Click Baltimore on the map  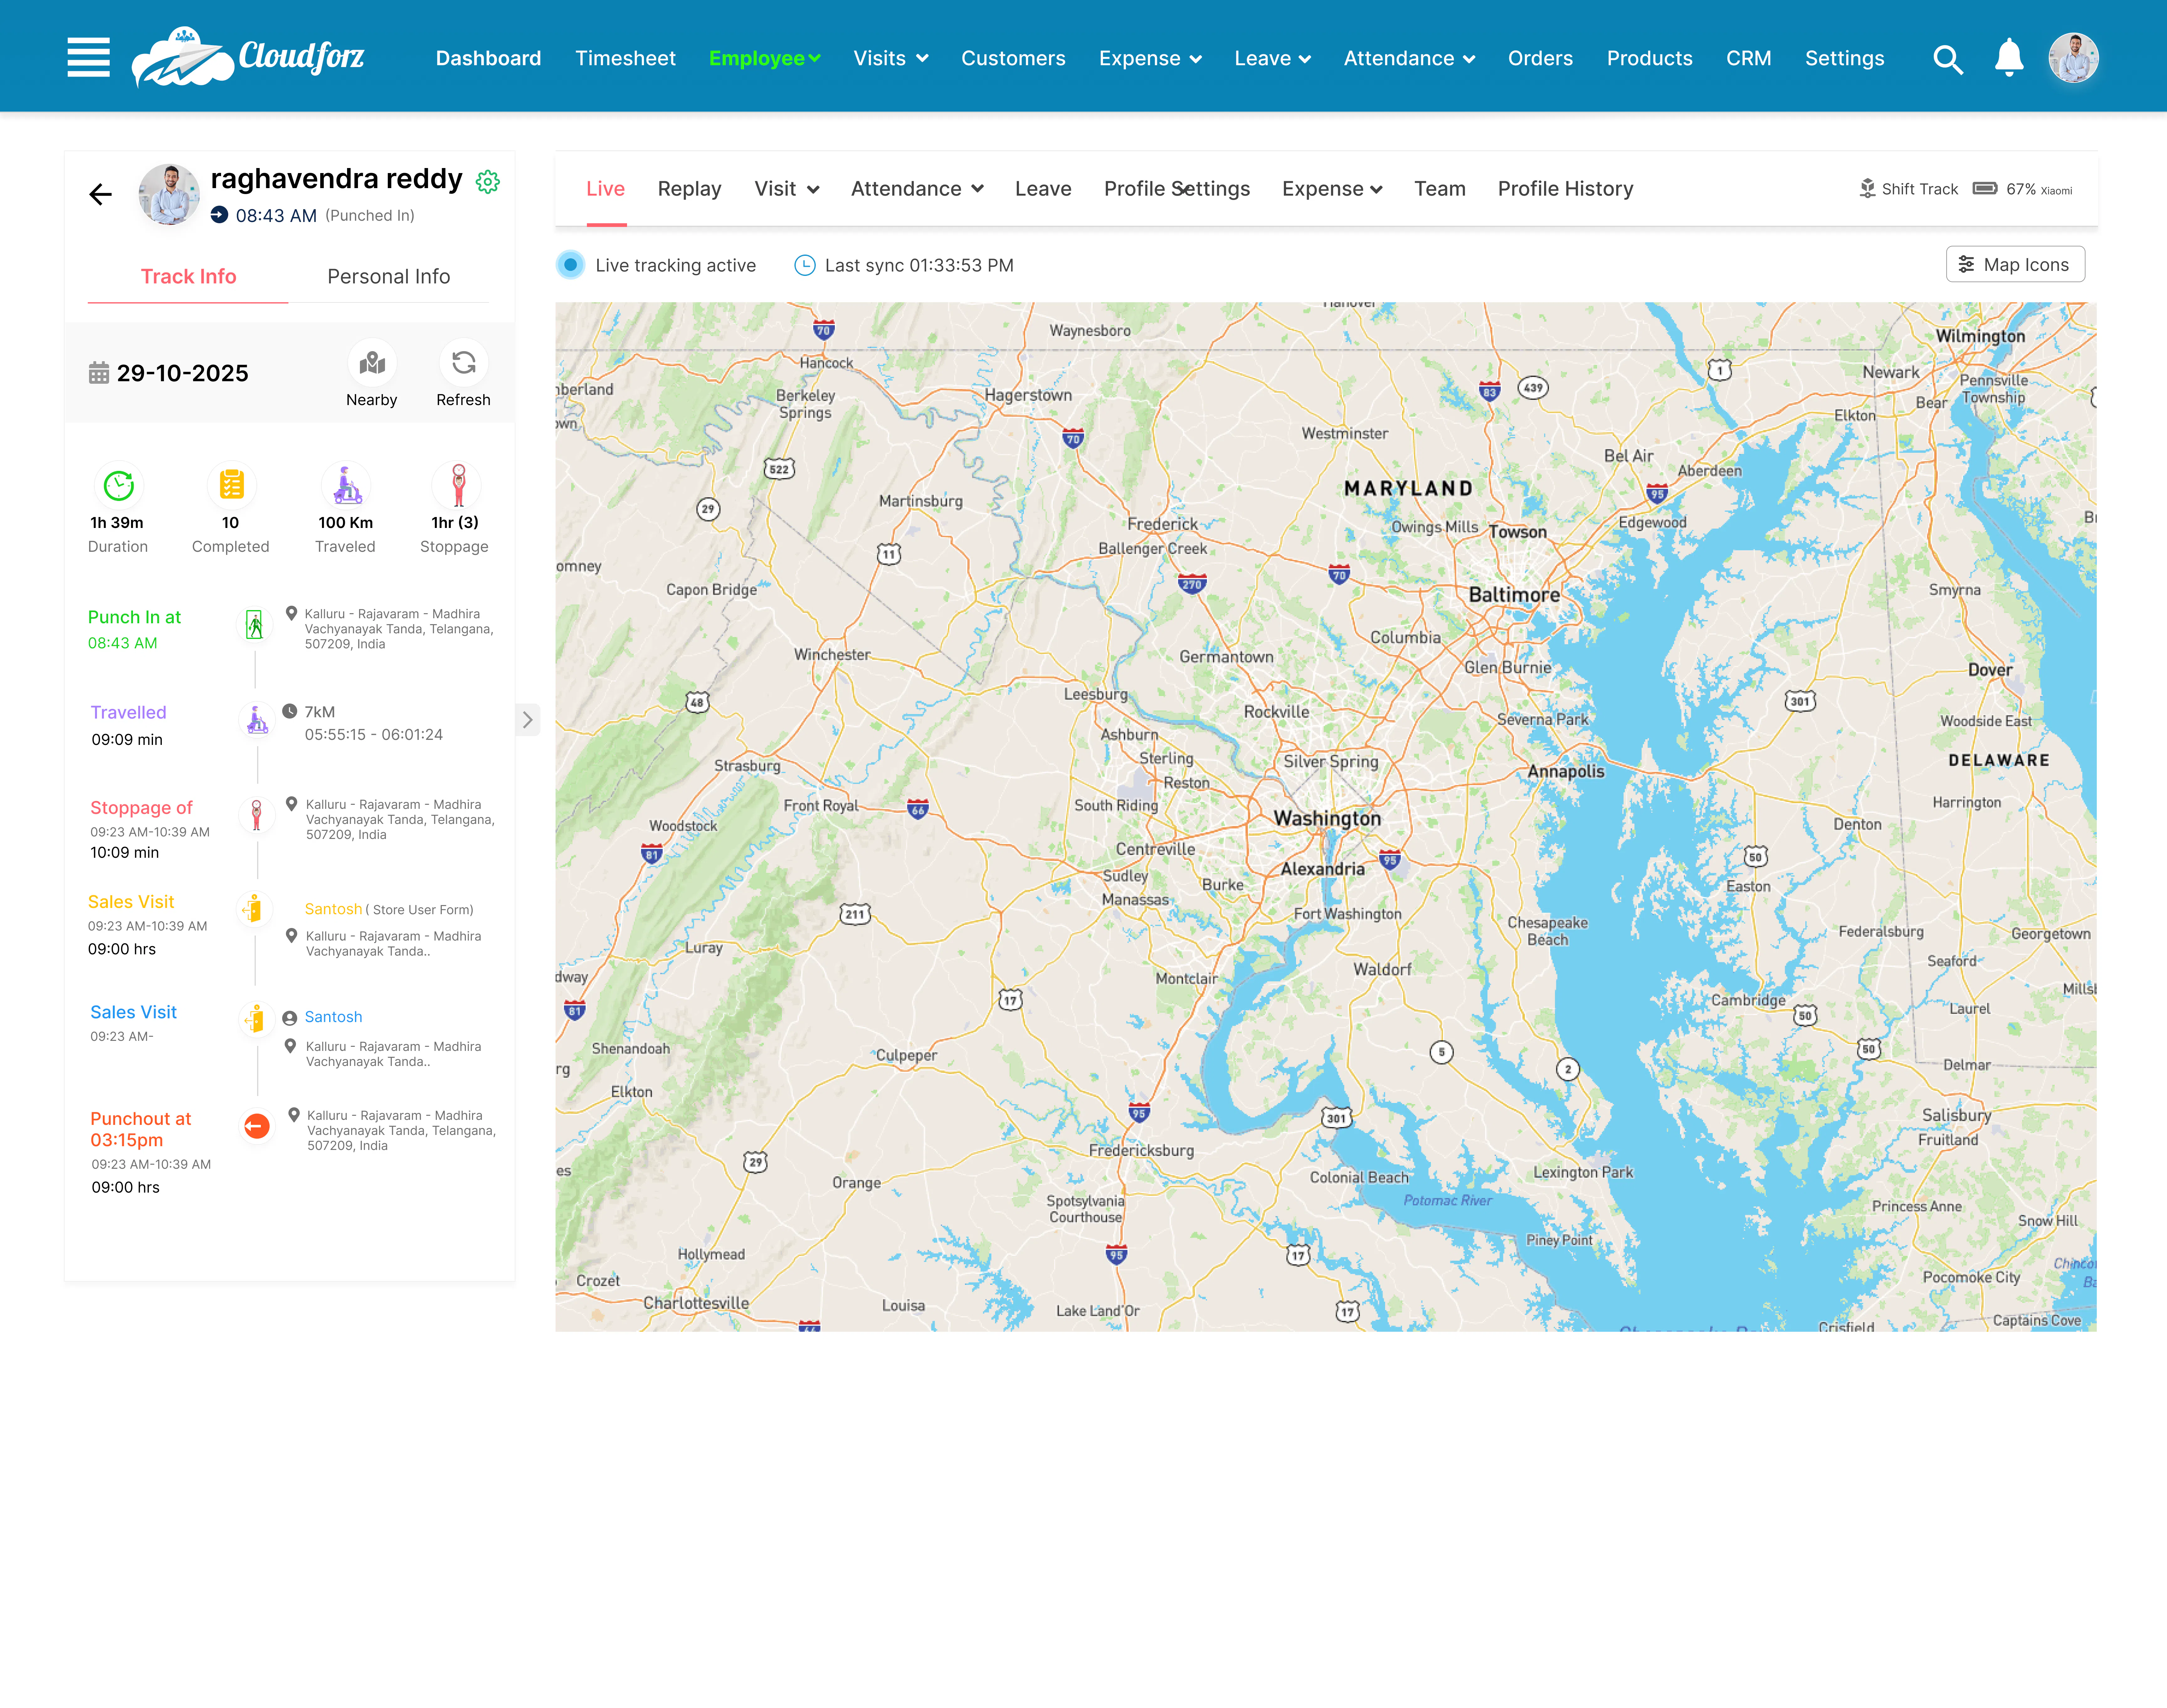[1514, 595]
